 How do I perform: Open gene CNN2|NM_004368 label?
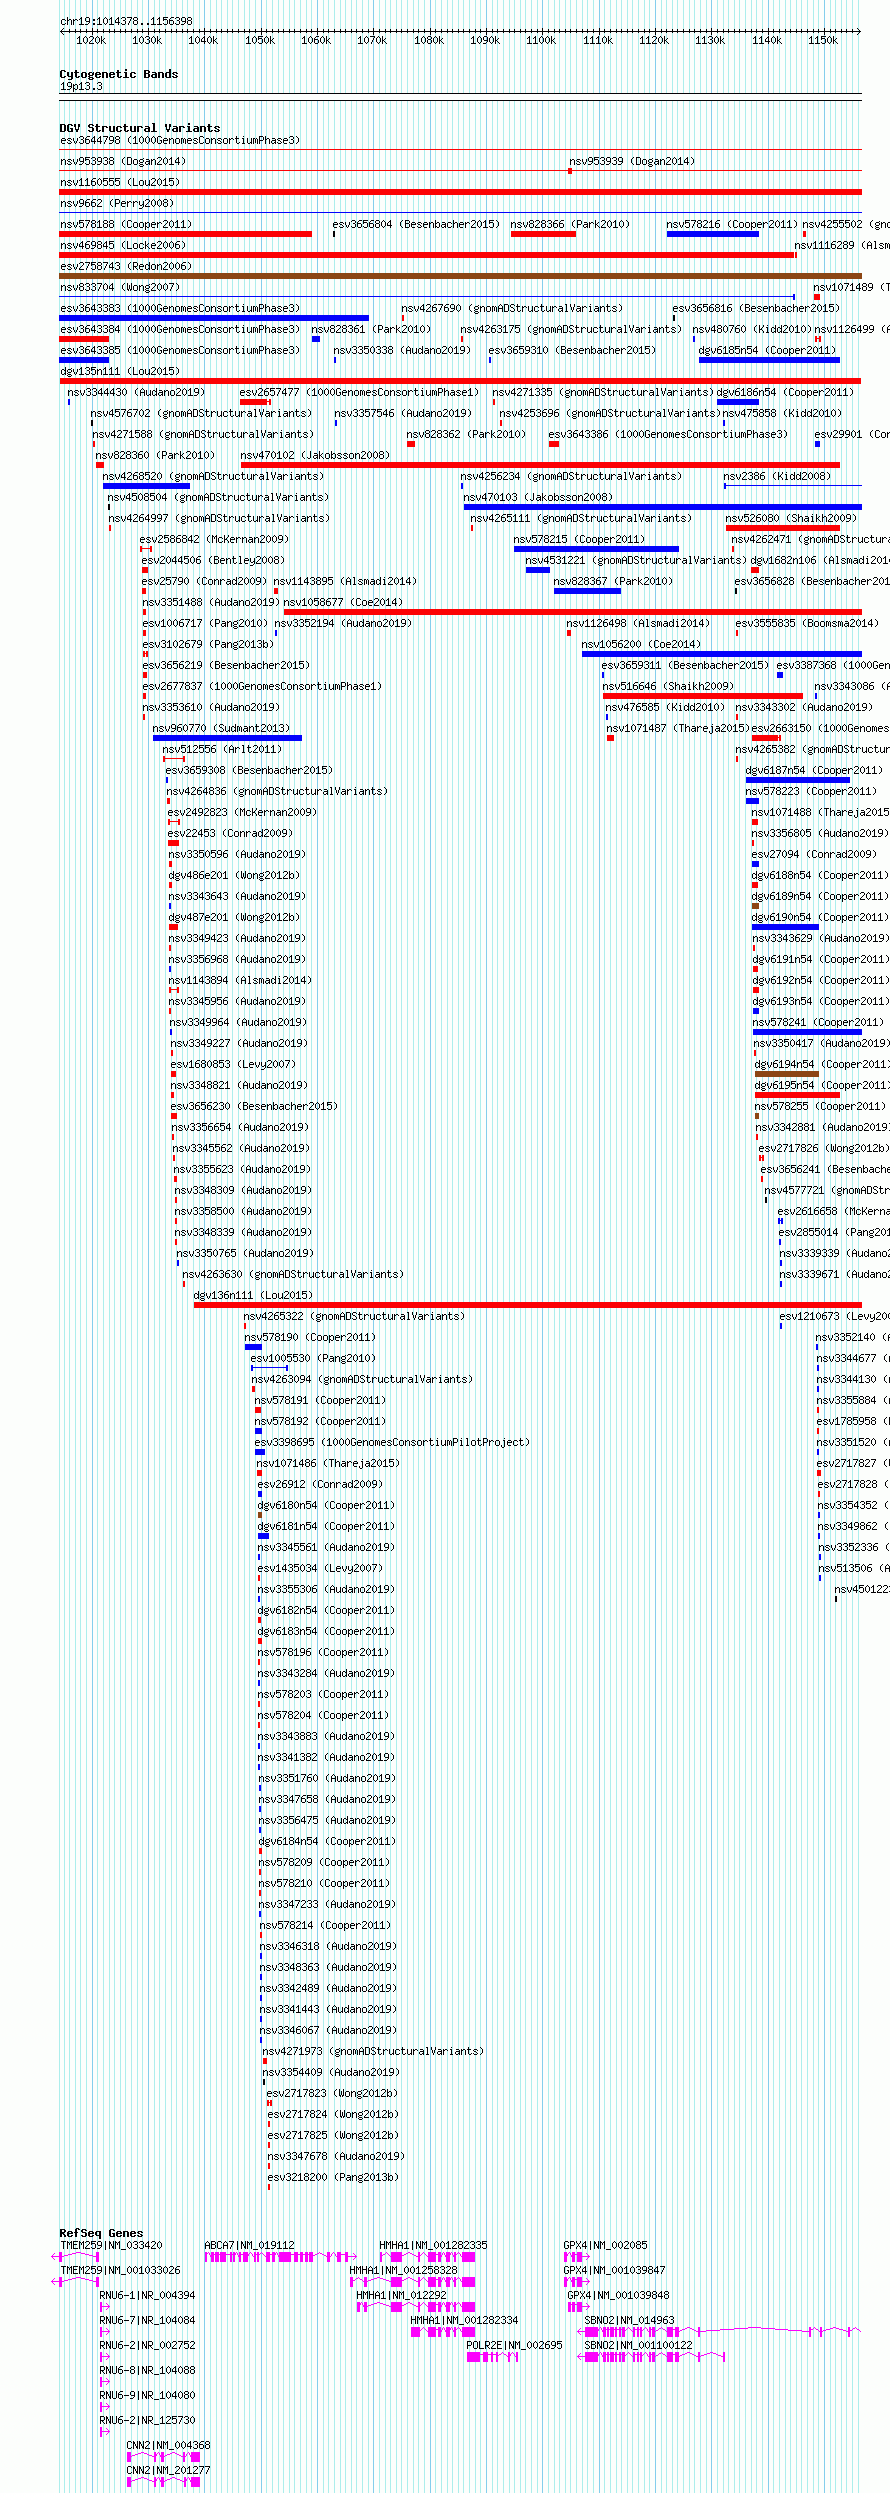[x=168, y=2445]
